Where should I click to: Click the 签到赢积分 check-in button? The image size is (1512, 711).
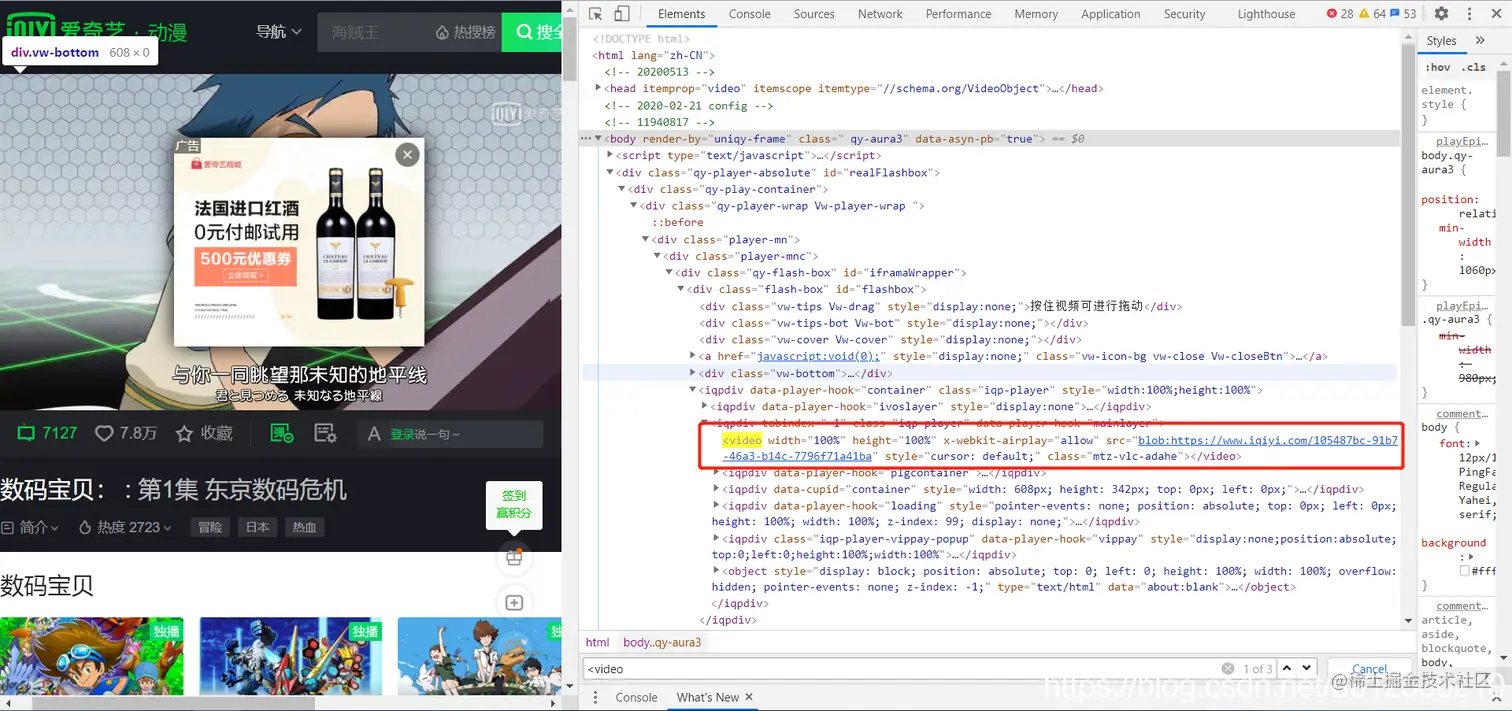[x=514, y=504]
